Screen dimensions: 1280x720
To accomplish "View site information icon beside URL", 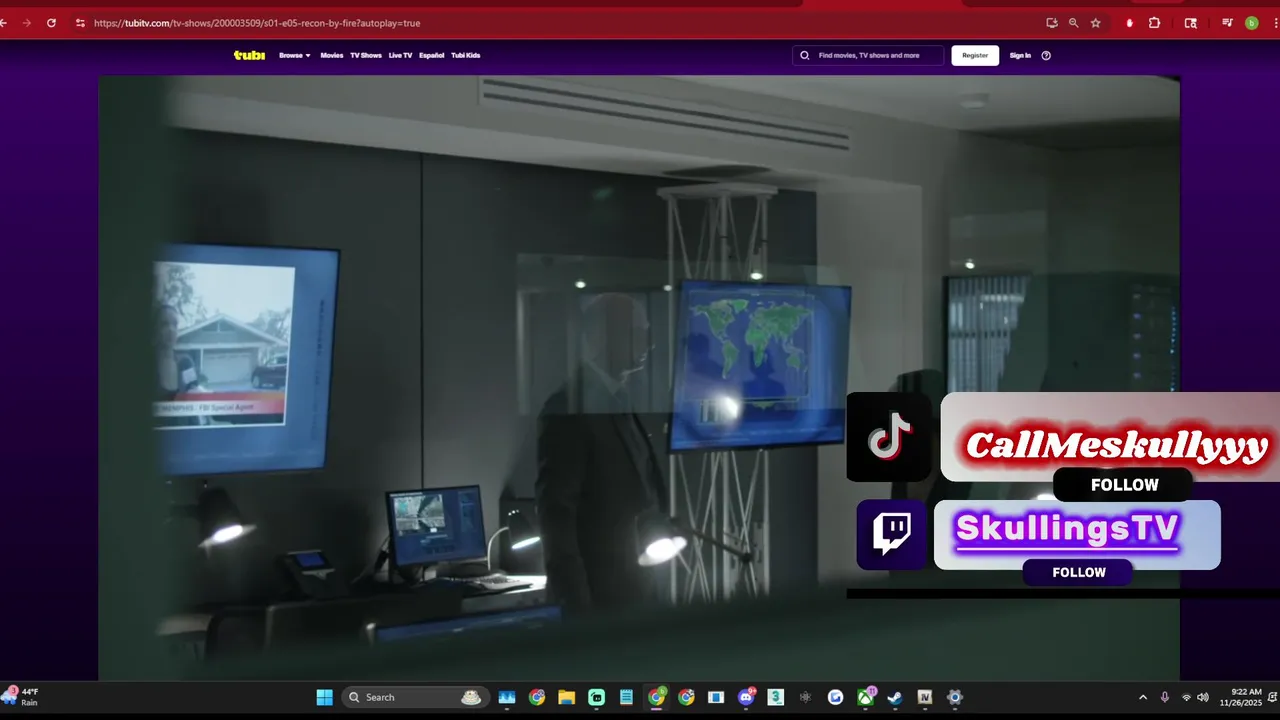I will point(80,23).
